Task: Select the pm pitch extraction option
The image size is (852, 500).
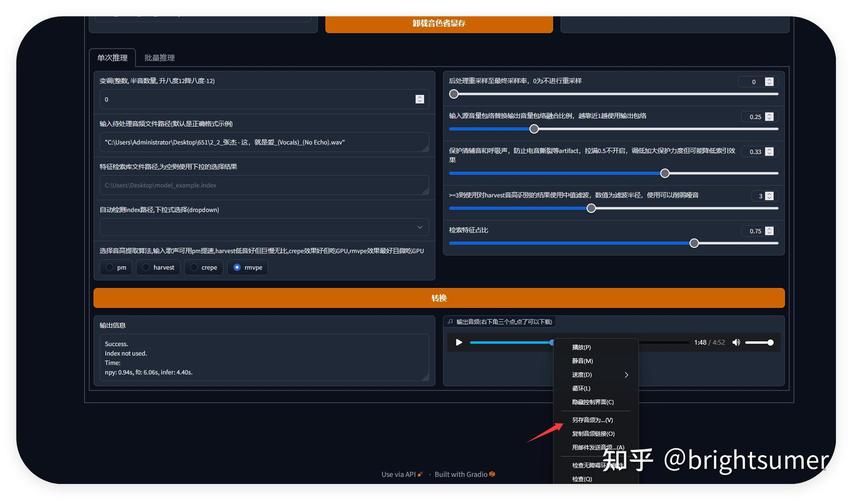Action: click(x=110, y=268)
